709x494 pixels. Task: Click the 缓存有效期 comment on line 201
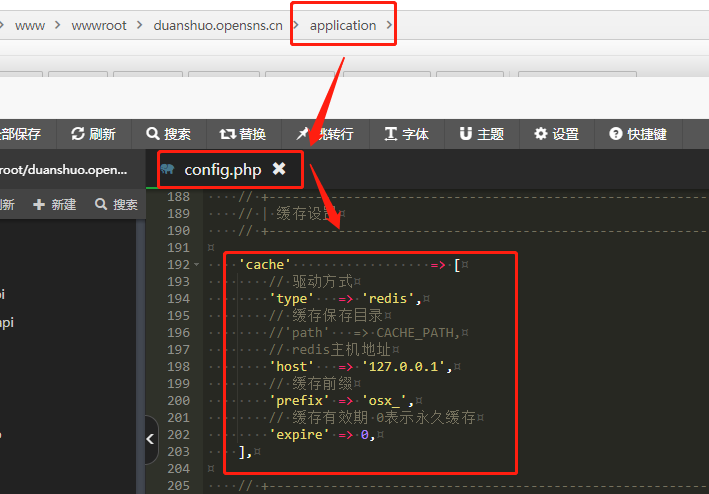(x=372, y=418)
